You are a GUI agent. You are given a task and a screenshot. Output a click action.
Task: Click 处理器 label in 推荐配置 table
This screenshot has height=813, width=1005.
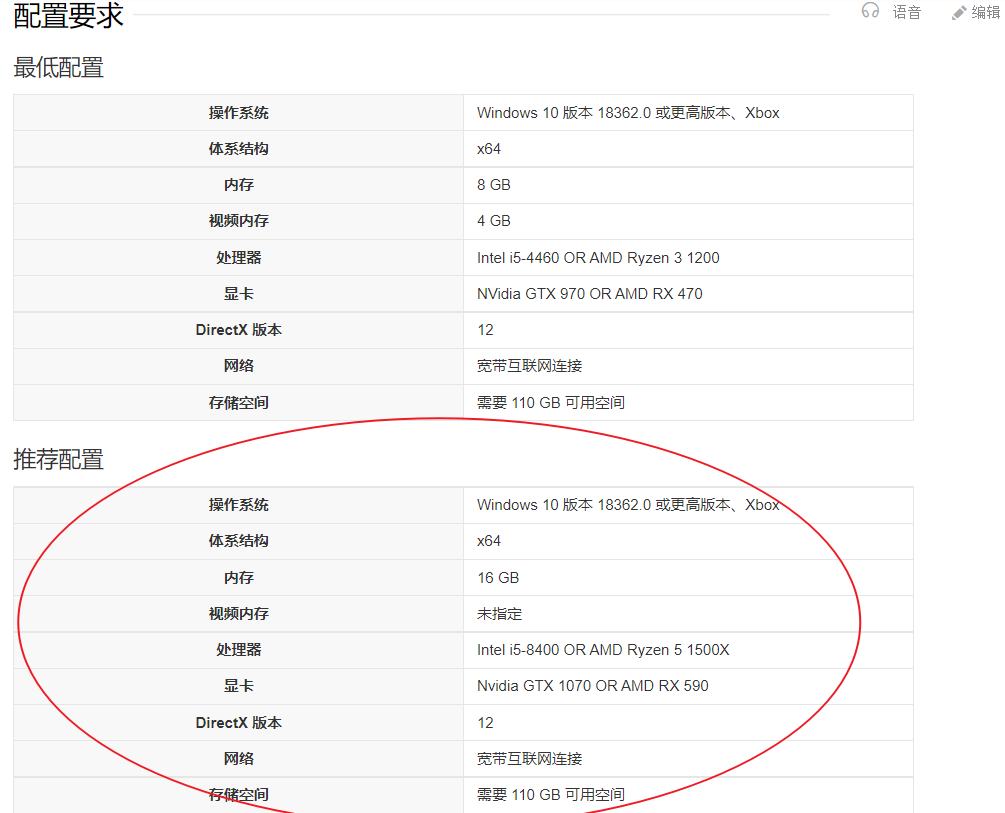click(238, 650)
